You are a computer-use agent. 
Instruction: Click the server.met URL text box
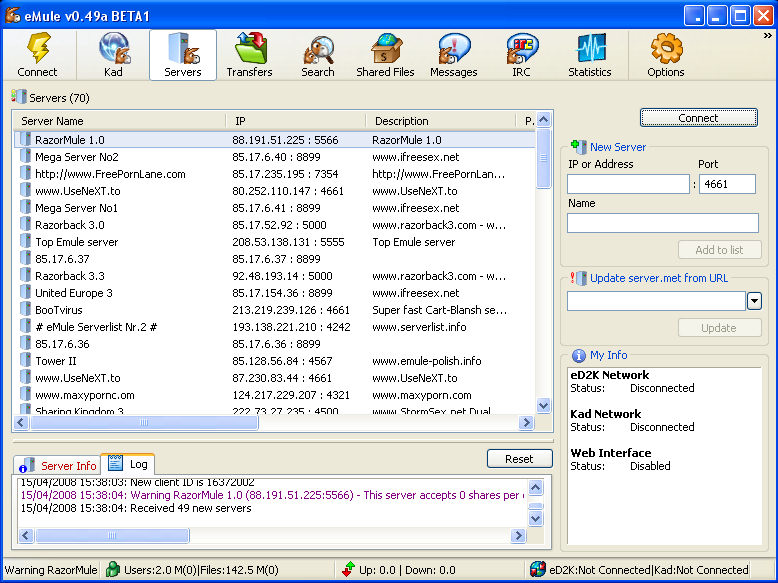[x=656, y=301]
